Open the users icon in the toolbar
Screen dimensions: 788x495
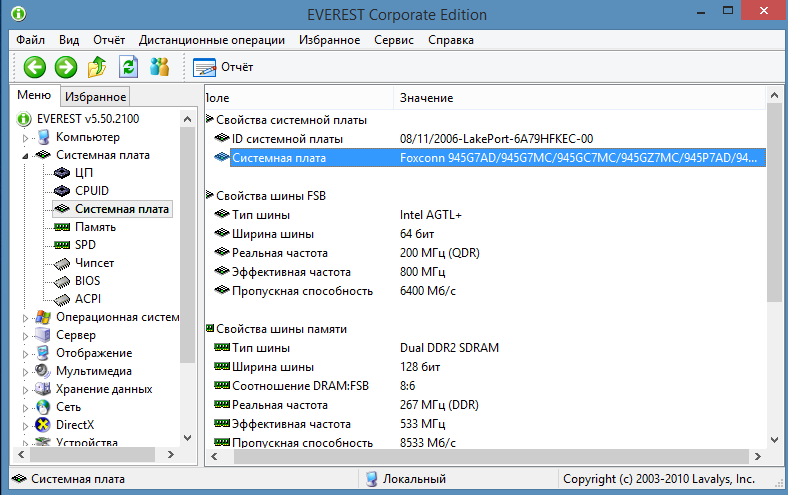(x=159, y=67)
